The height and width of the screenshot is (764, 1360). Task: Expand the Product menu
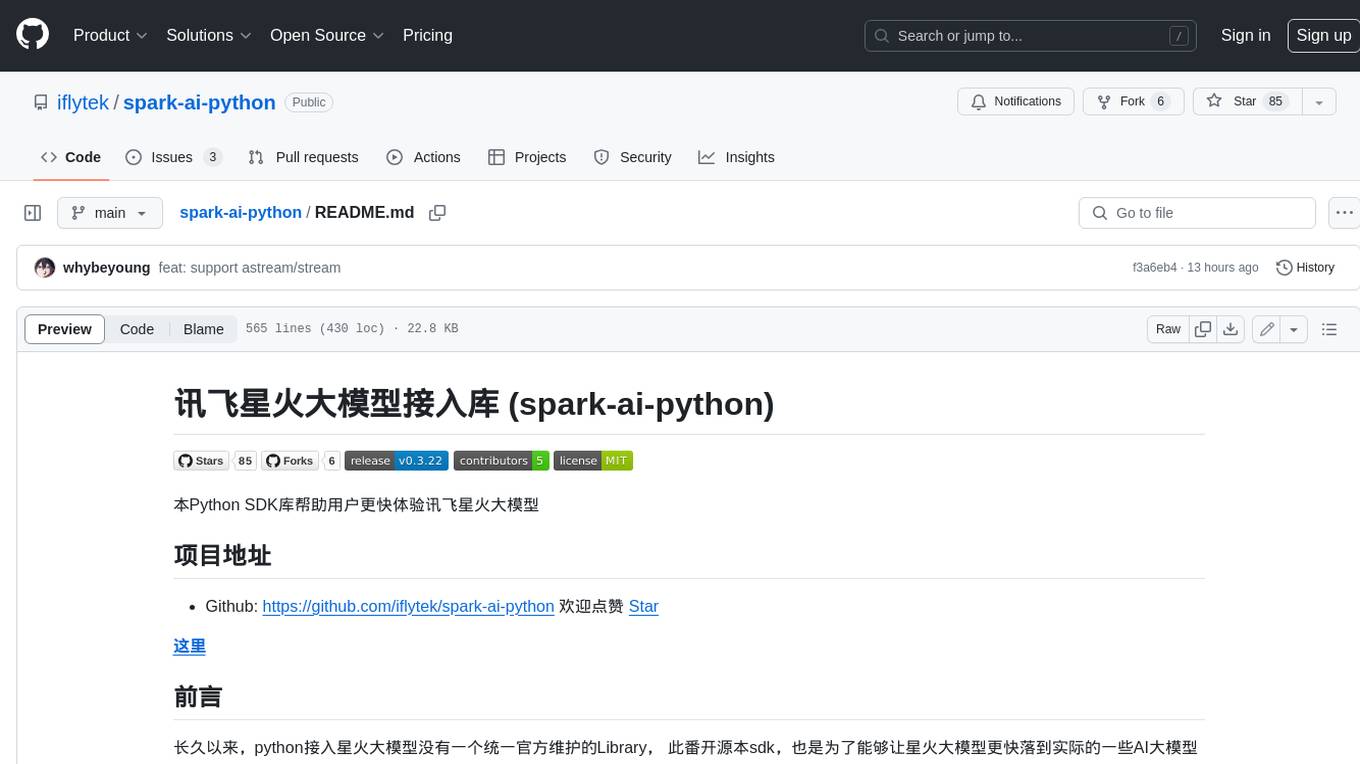(110, 35)
